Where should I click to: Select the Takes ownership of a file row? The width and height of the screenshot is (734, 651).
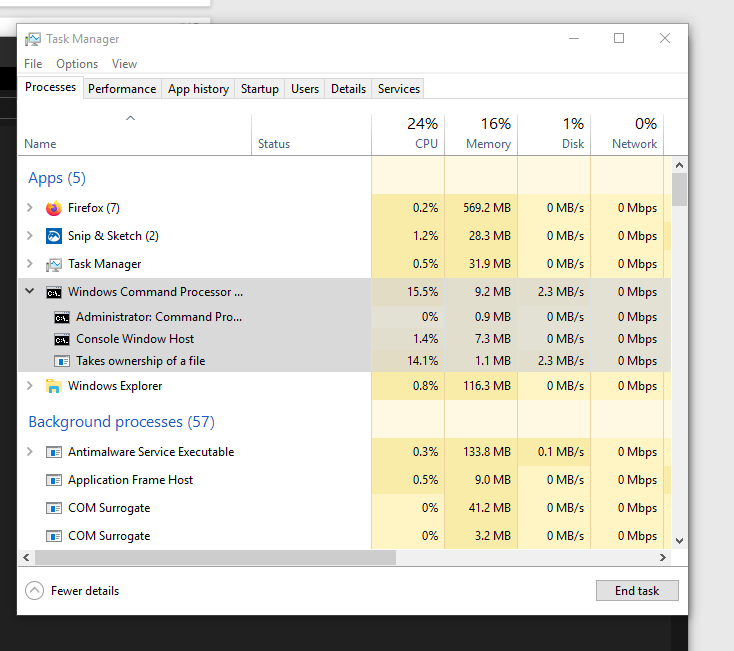coord(345,361)
